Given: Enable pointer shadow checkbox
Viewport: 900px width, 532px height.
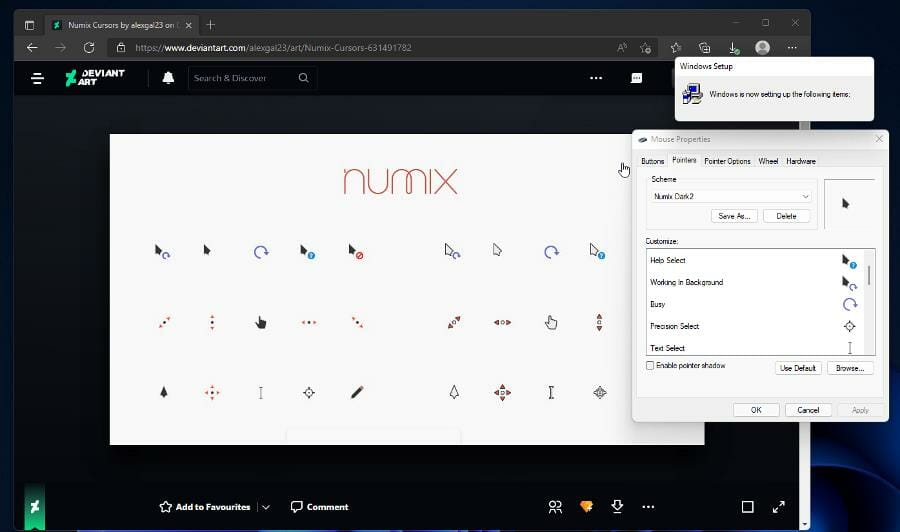Looking at the screenshot, I should click(x=650, y=366).
